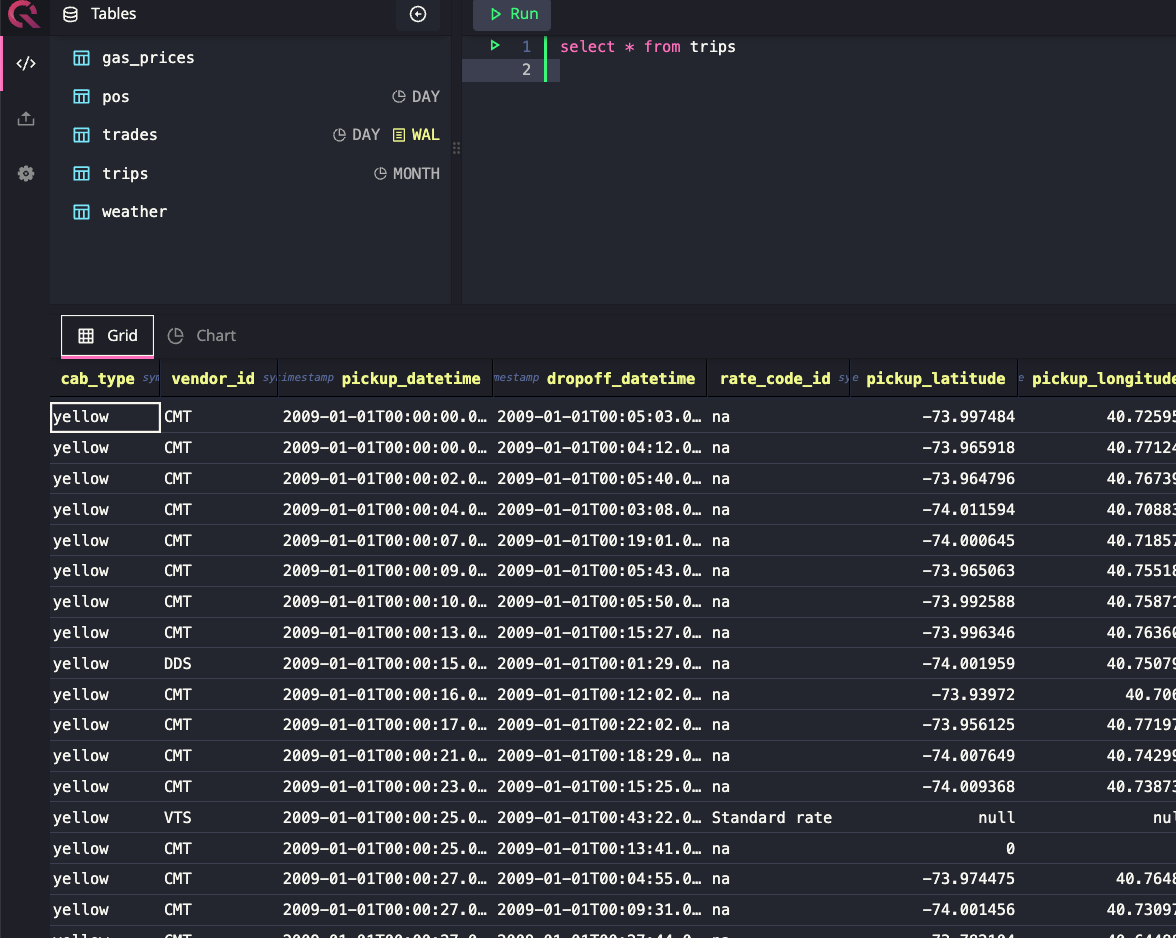1176x938 pixels.
Task: Expand the gas_prices table
Action: point(148,58)
